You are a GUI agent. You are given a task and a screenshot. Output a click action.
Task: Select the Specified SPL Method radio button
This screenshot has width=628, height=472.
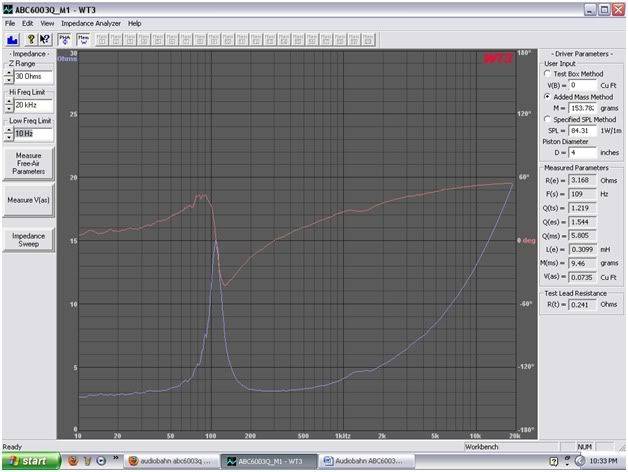point(547,119)
